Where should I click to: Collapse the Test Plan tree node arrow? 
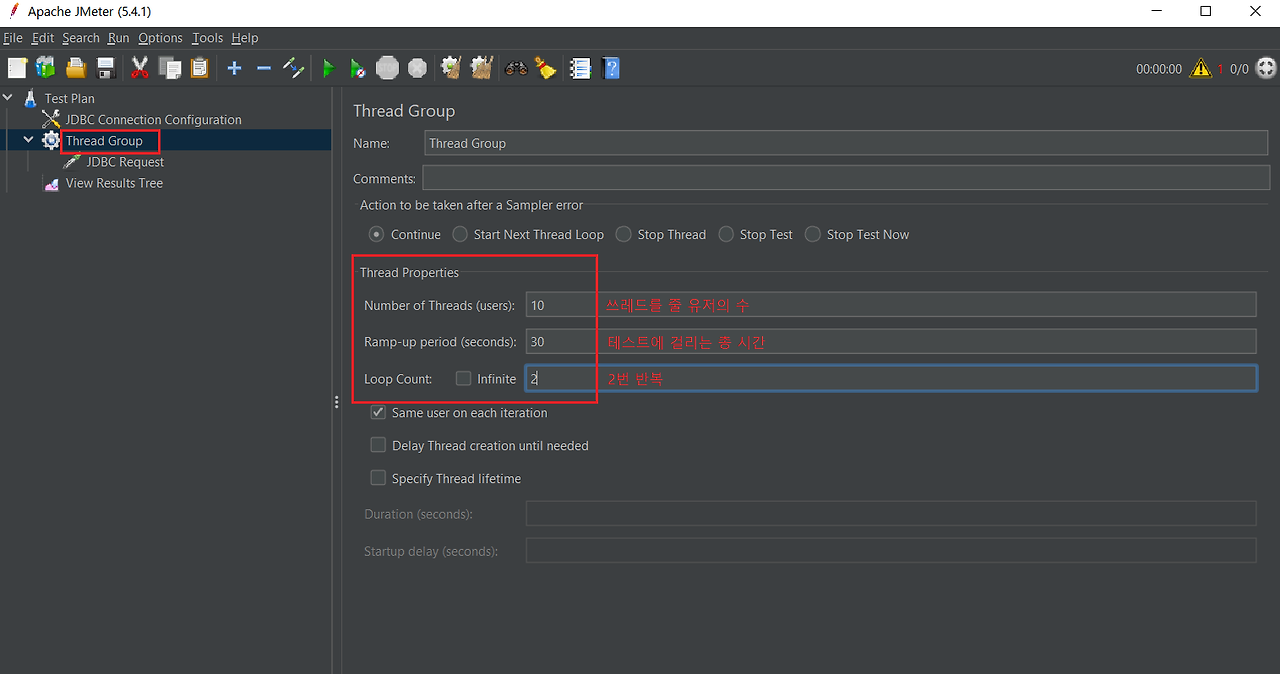[9, 98]
